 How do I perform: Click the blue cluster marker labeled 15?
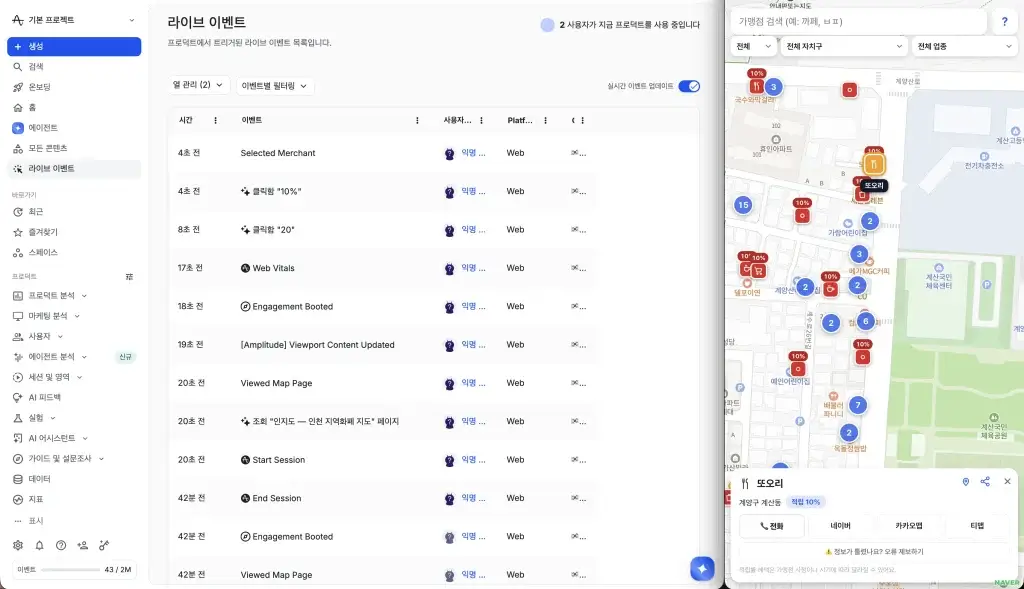pos(743,205)
